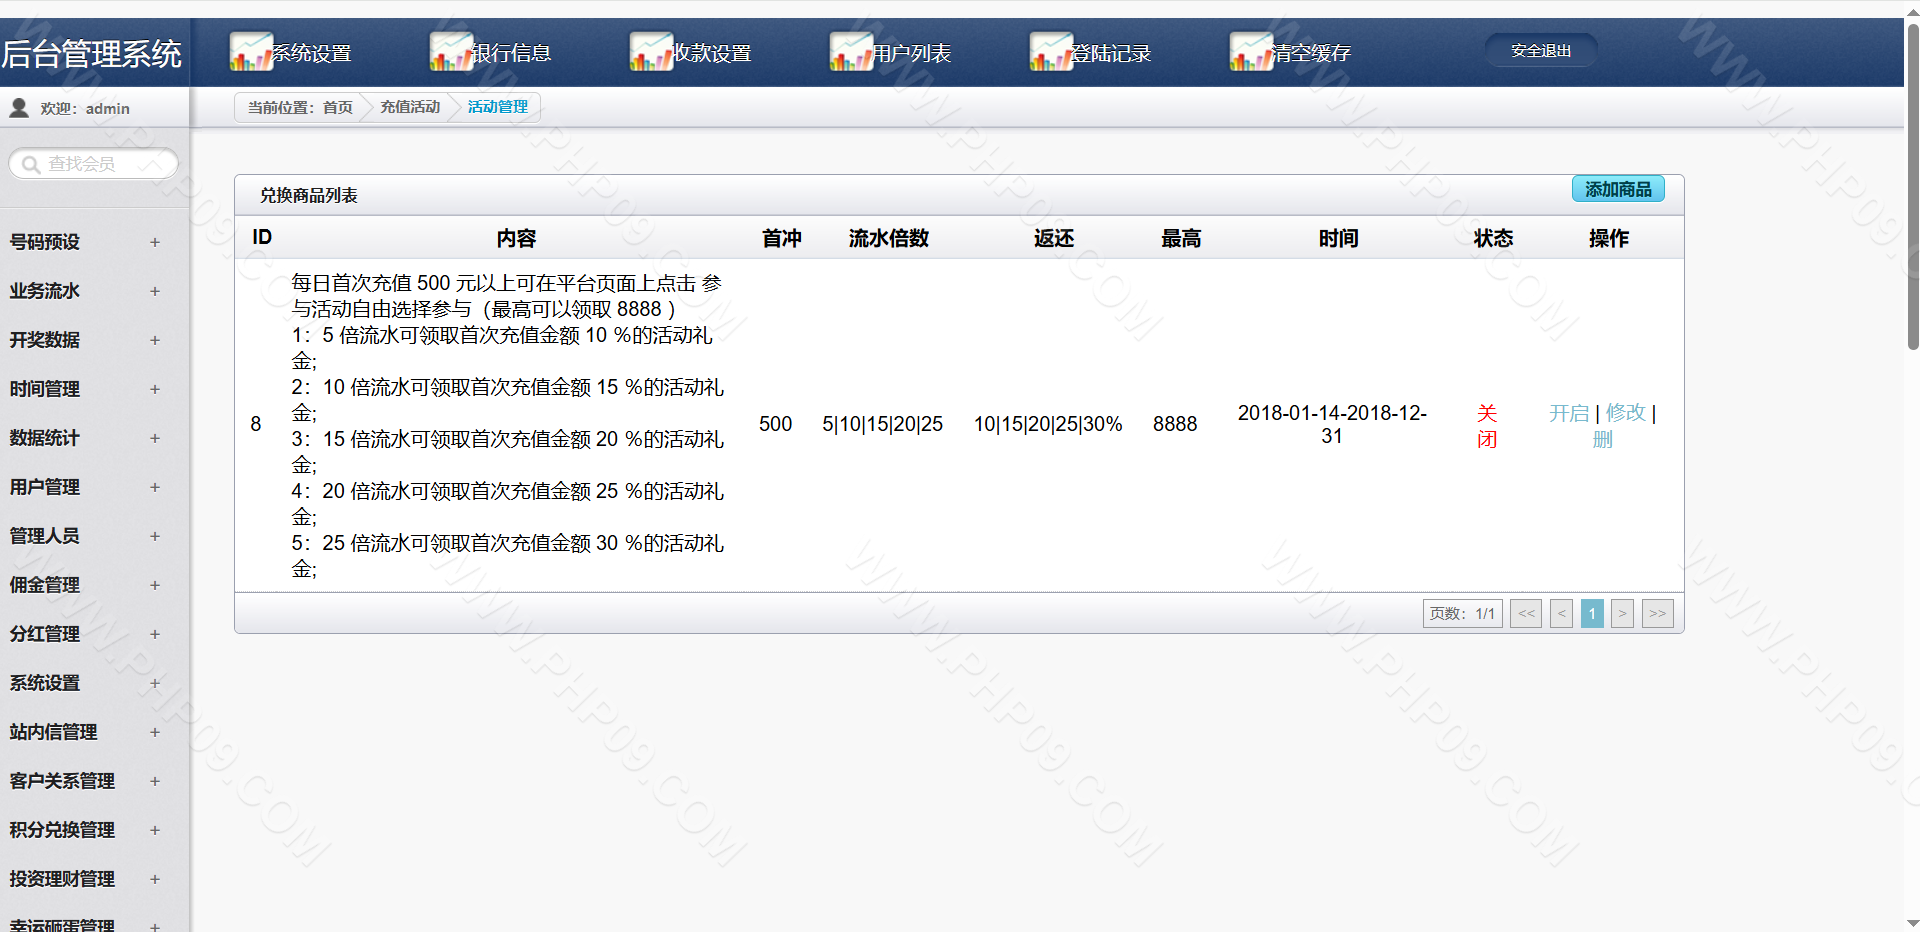The width and height of the screenshot is (1920, 932).
Task: Click the chart icon beside 登陆记录
Action: click(1050, 52)
